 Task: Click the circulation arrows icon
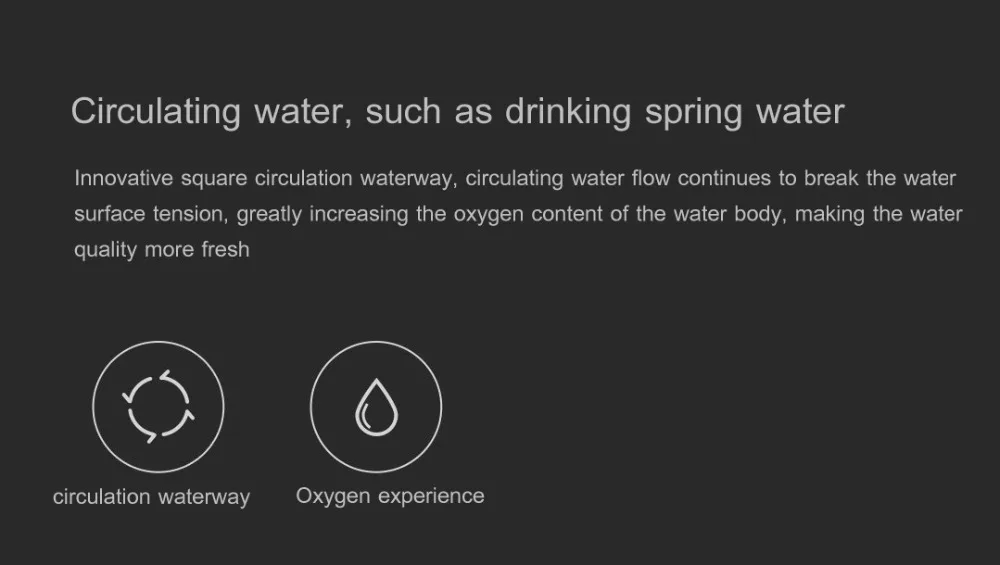point(158,406)
